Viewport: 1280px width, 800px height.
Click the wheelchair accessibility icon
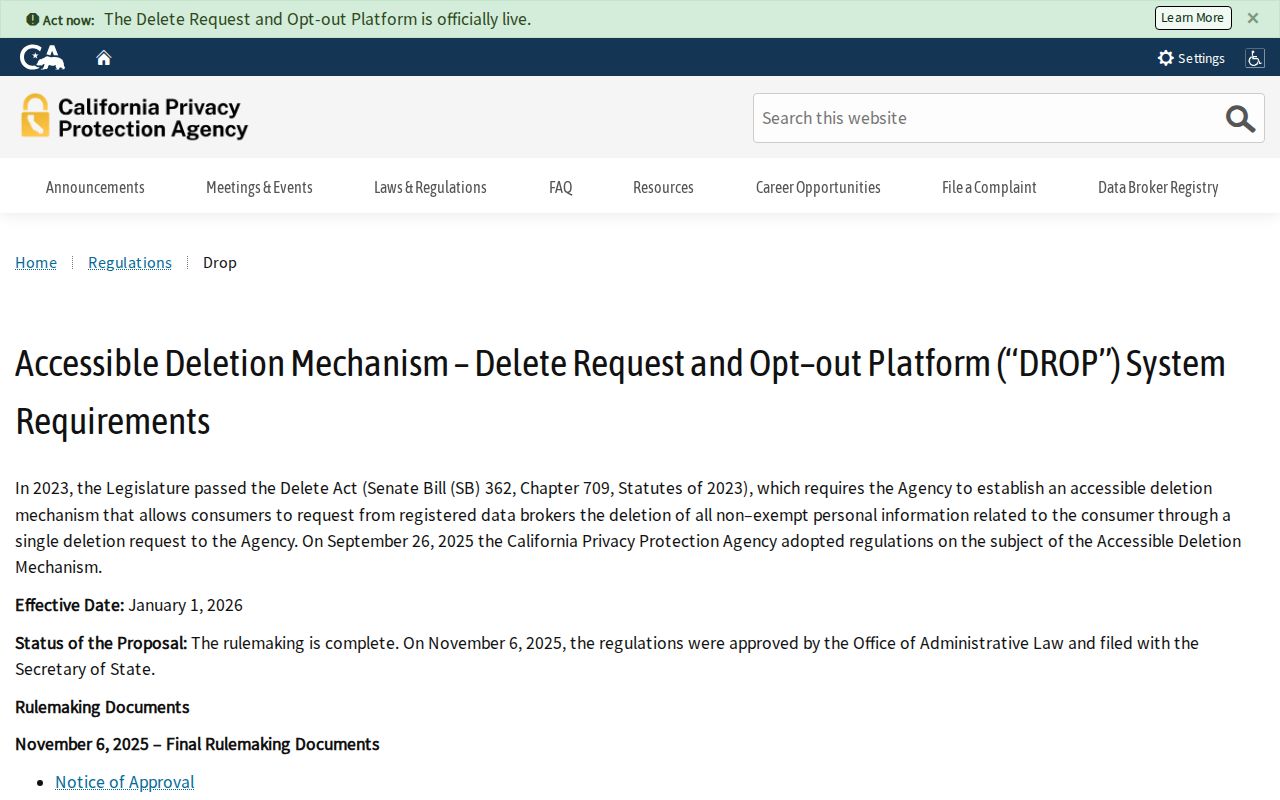click(1254, 58)
